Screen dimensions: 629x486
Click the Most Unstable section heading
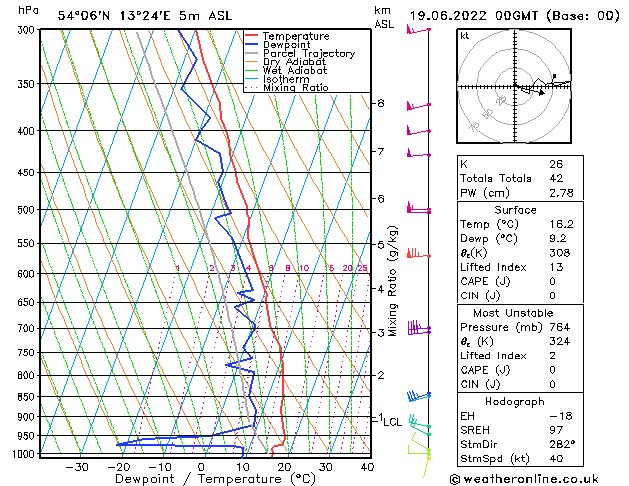coord(513,313)
